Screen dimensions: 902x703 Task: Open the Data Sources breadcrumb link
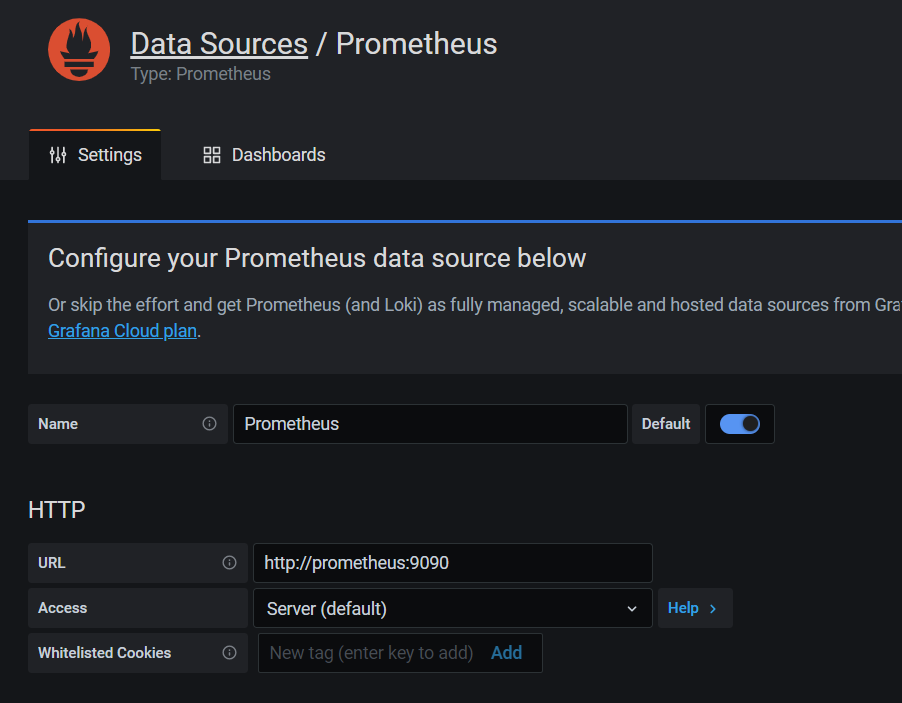coord(219,44)
